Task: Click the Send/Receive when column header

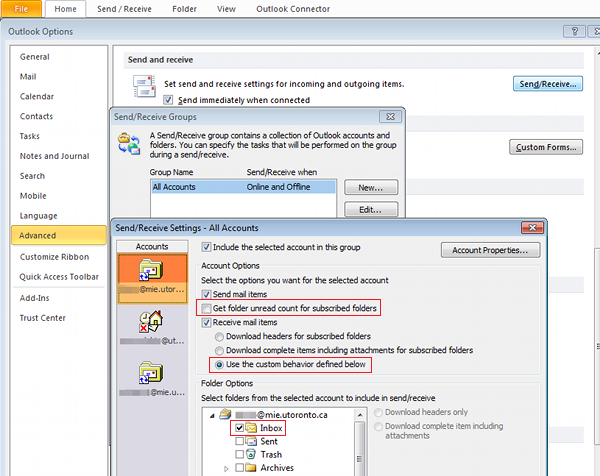Action: coord(282,172)
